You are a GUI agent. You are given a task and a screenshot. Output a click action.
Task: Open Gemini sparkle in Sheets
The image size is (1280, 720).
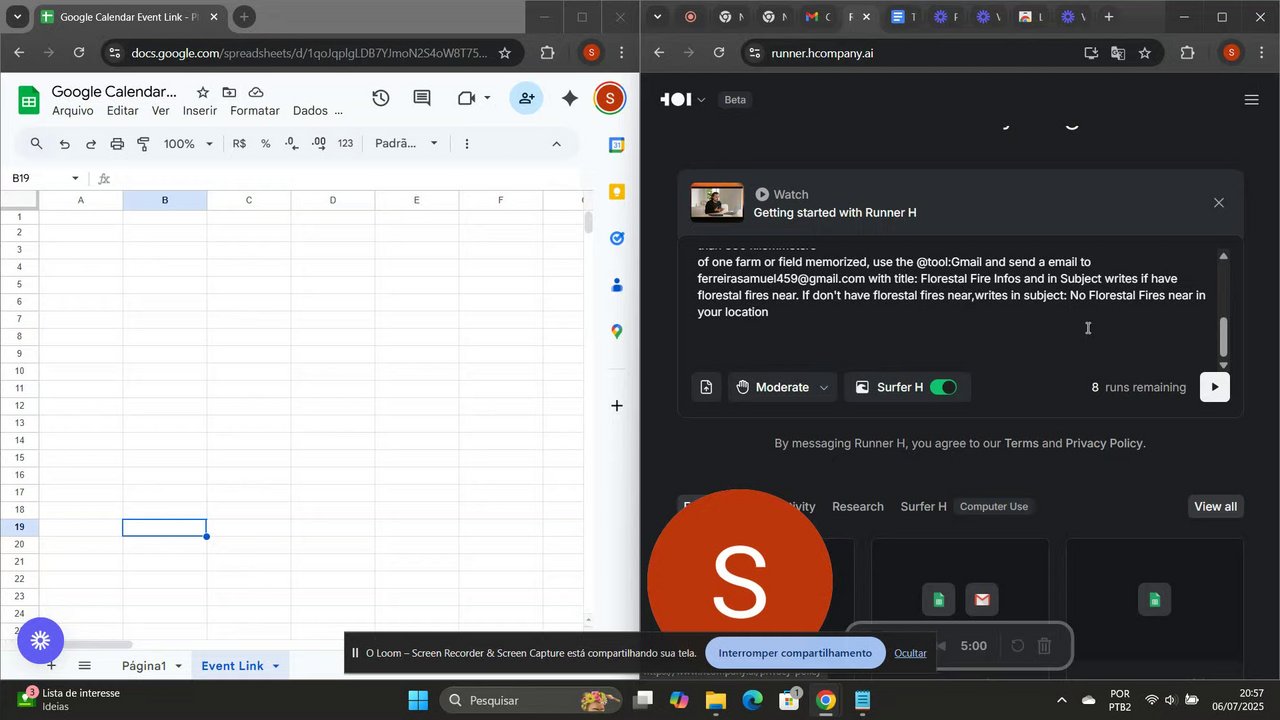pos(570,98)
